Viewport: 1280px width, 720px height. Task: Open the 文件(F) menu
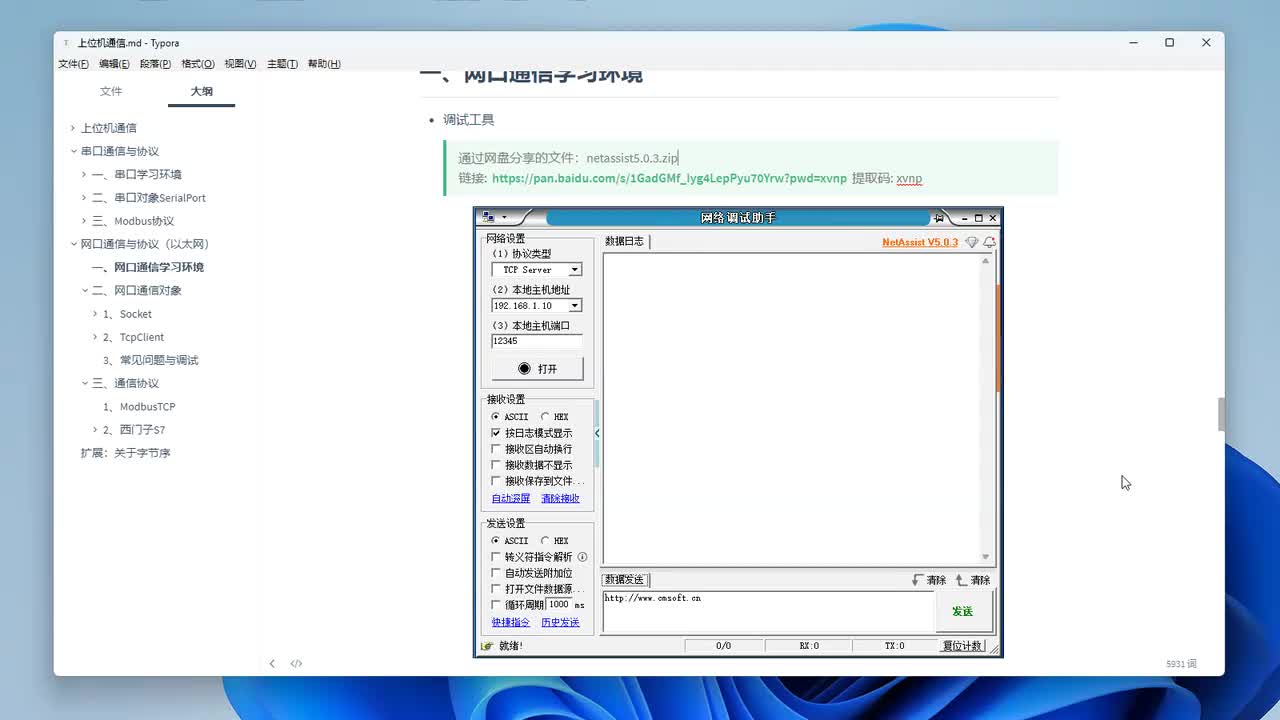(x=73, y=64)
